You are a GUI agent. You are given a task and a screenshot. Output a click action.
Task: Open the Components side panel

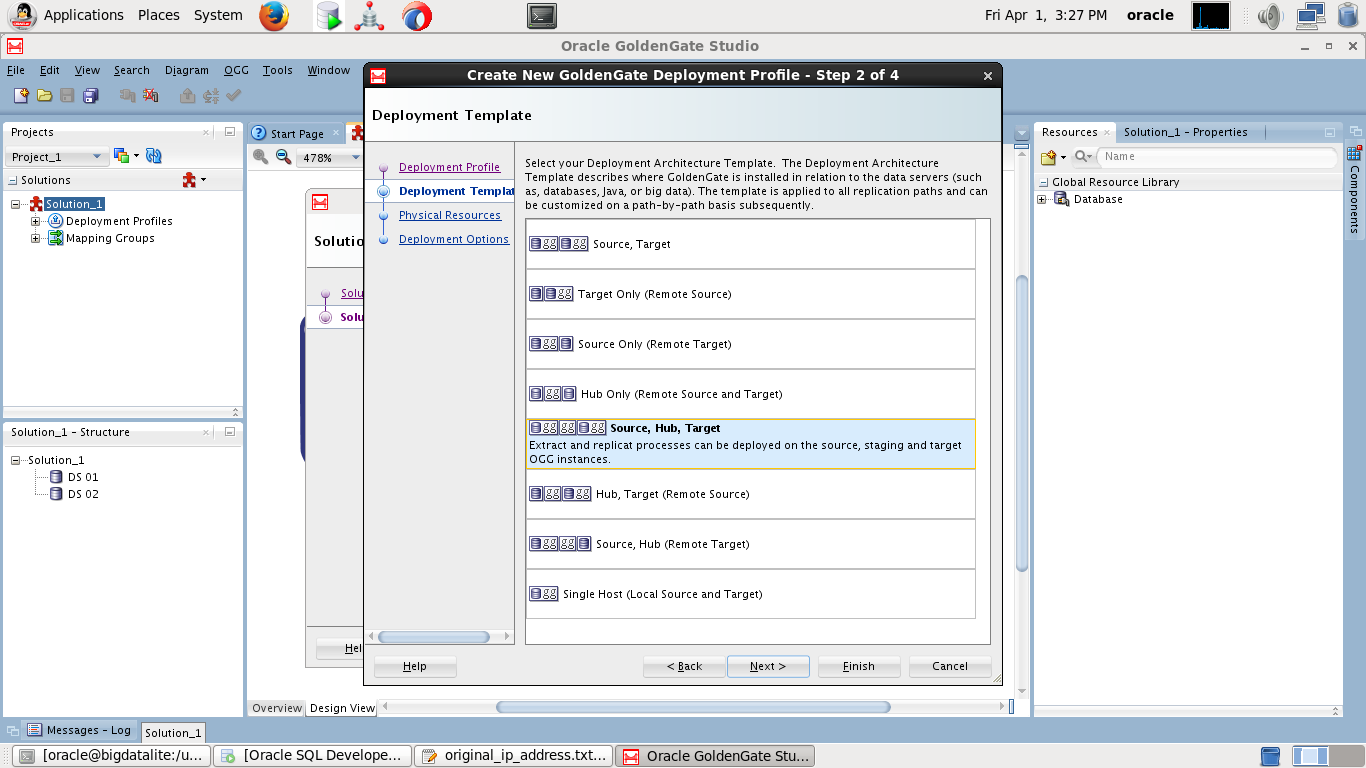point(1355,190)
